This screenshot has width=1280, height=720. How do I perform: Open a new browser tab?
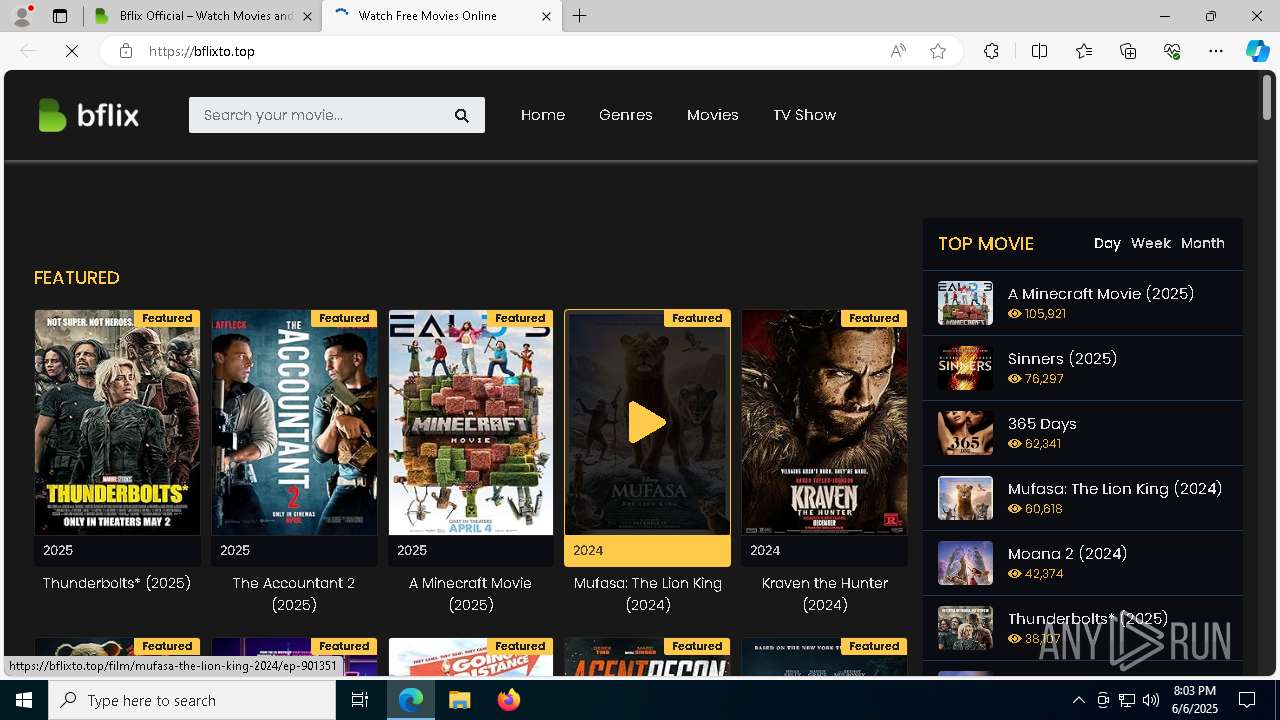[580, 16]
